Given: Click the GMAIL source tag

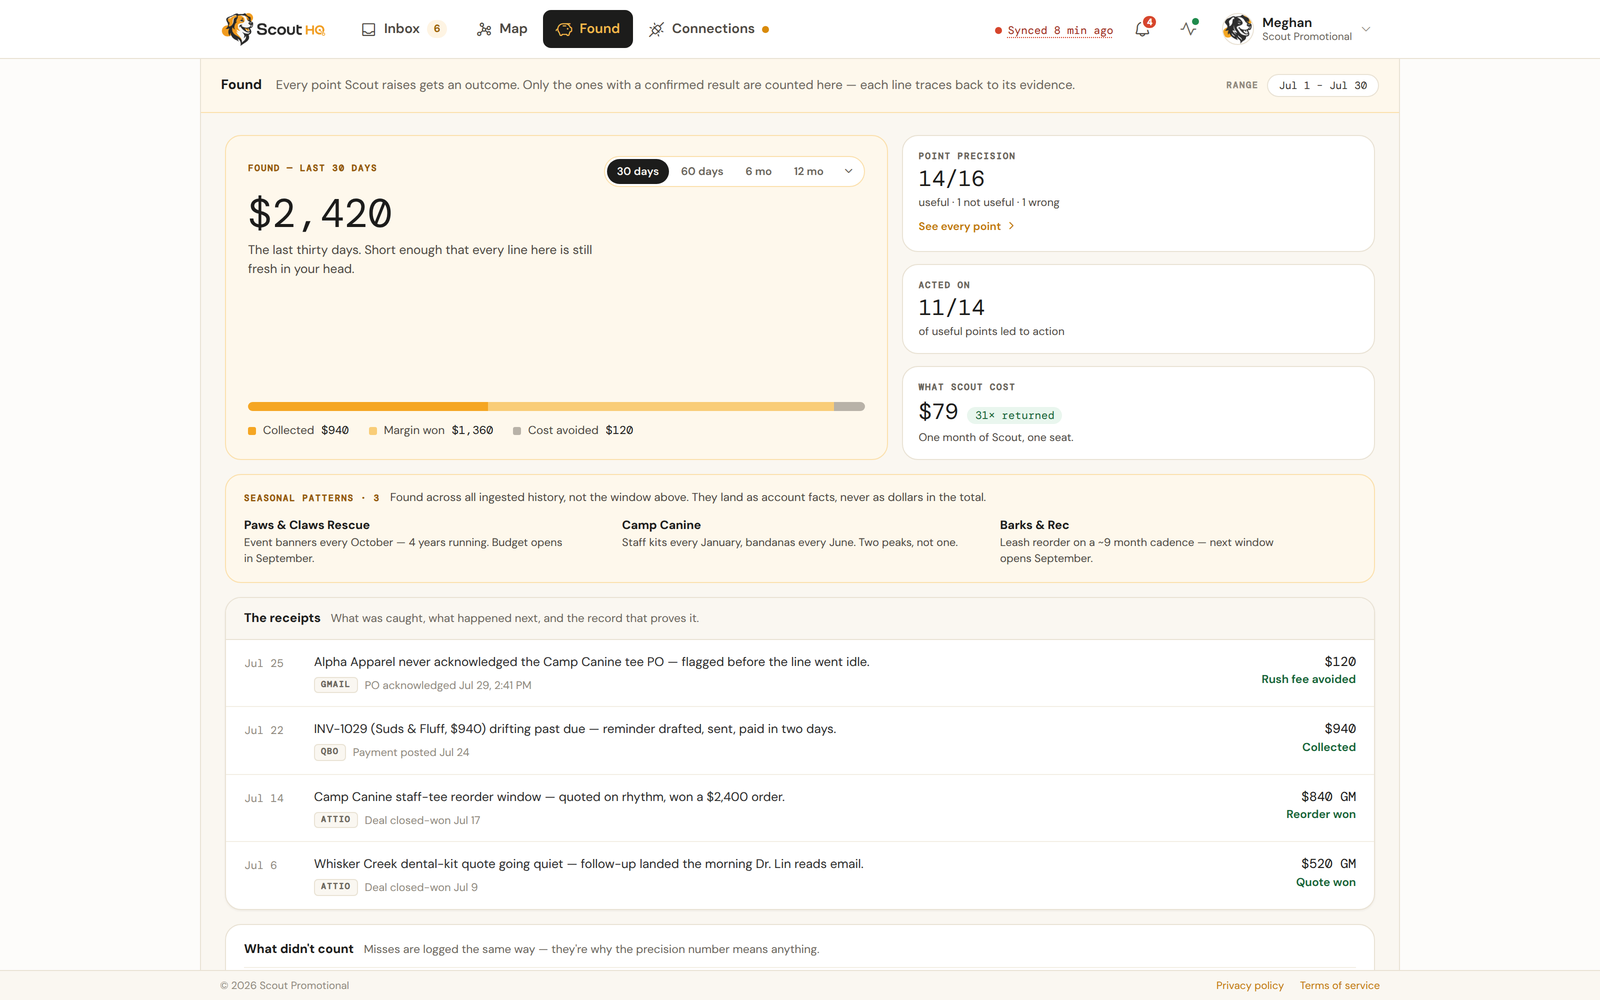Looking at the screenshot, I should [336, 685].
